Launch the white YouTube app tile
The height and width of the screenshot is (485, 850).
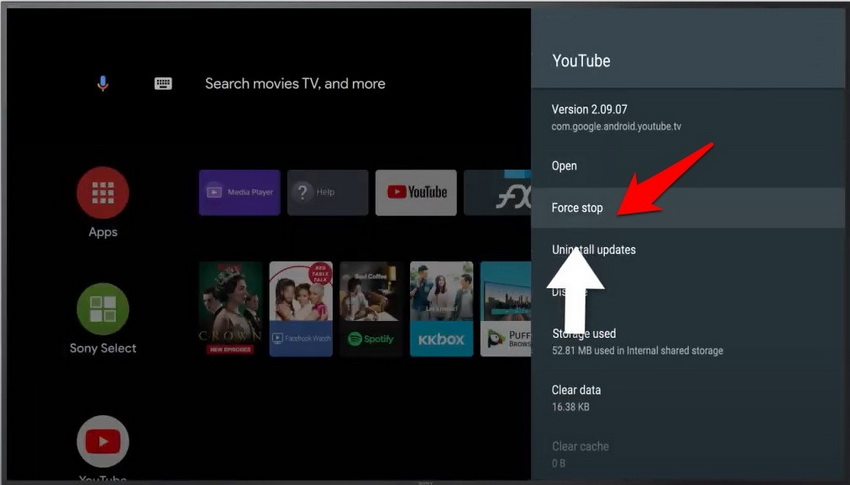click(416, 192)
